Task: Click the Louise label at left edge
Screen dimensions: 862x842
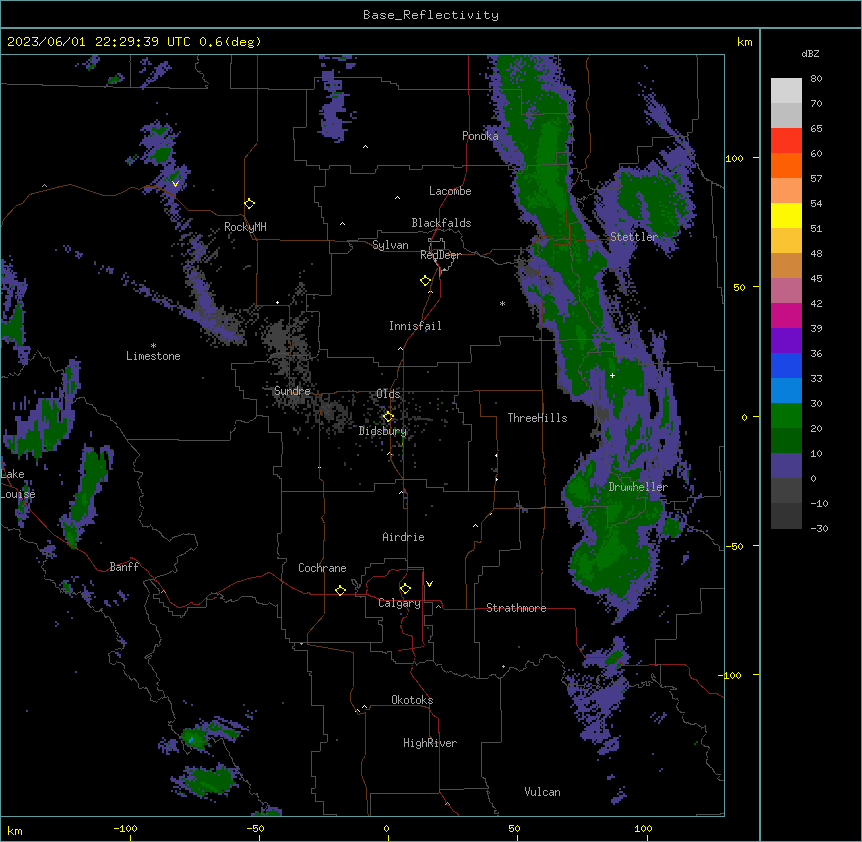Action: 18,494
